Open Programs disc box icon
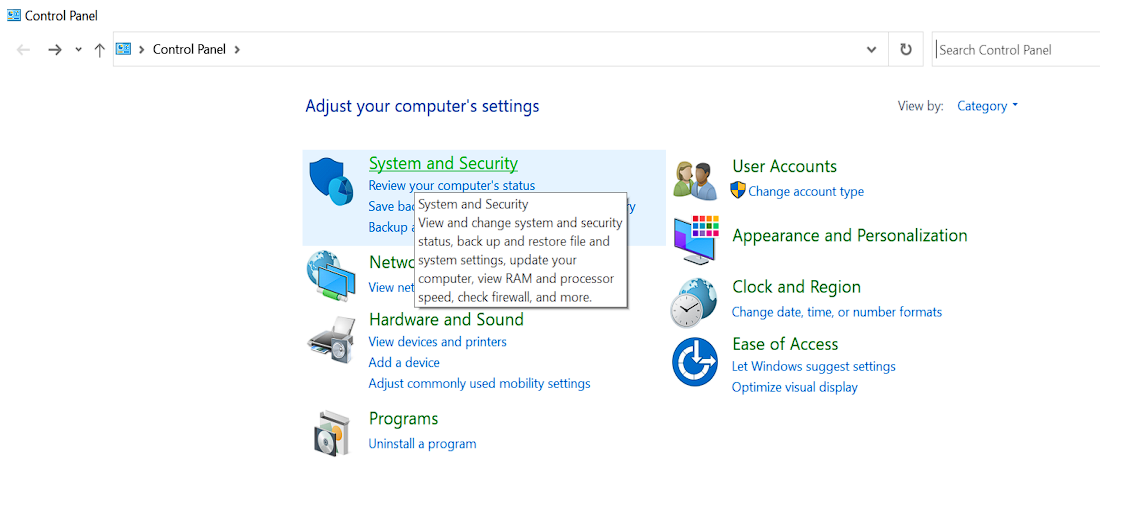The width and height of the screenshot is (1125, 514). coord(331,433)
